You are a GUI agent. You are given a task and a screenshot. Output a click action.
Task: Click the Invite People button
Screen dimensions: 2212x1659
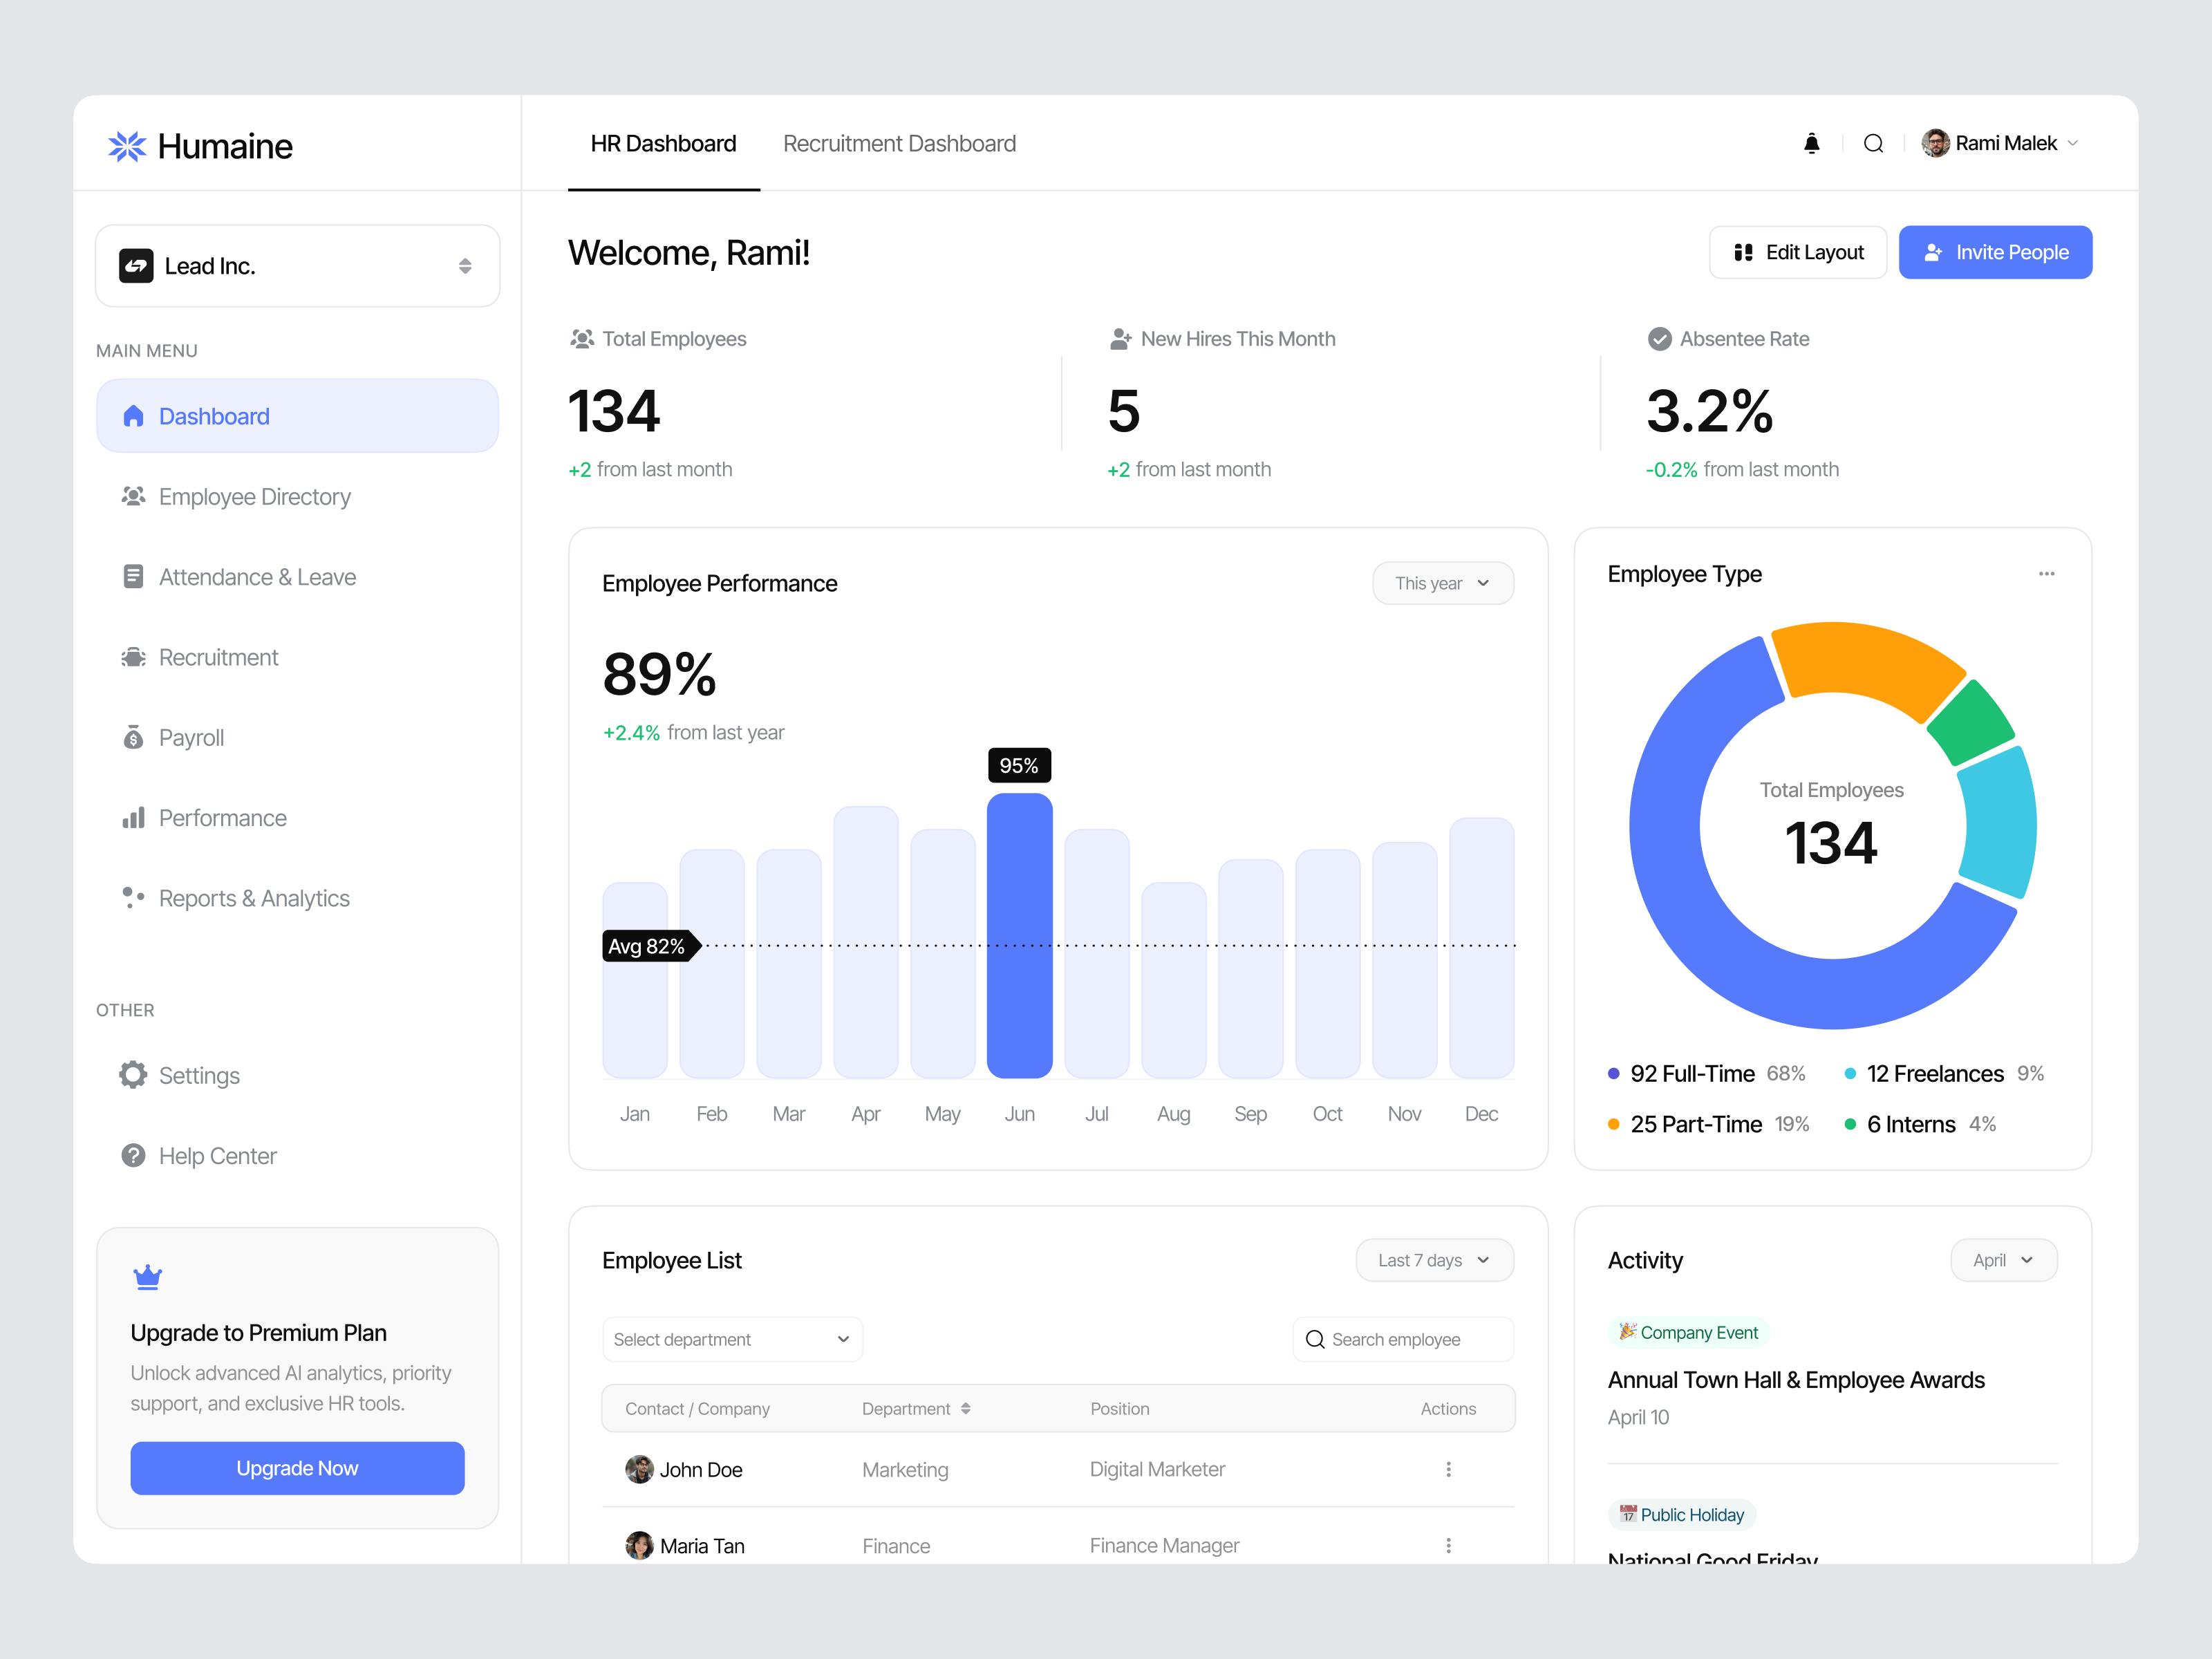pos(1995,252)
